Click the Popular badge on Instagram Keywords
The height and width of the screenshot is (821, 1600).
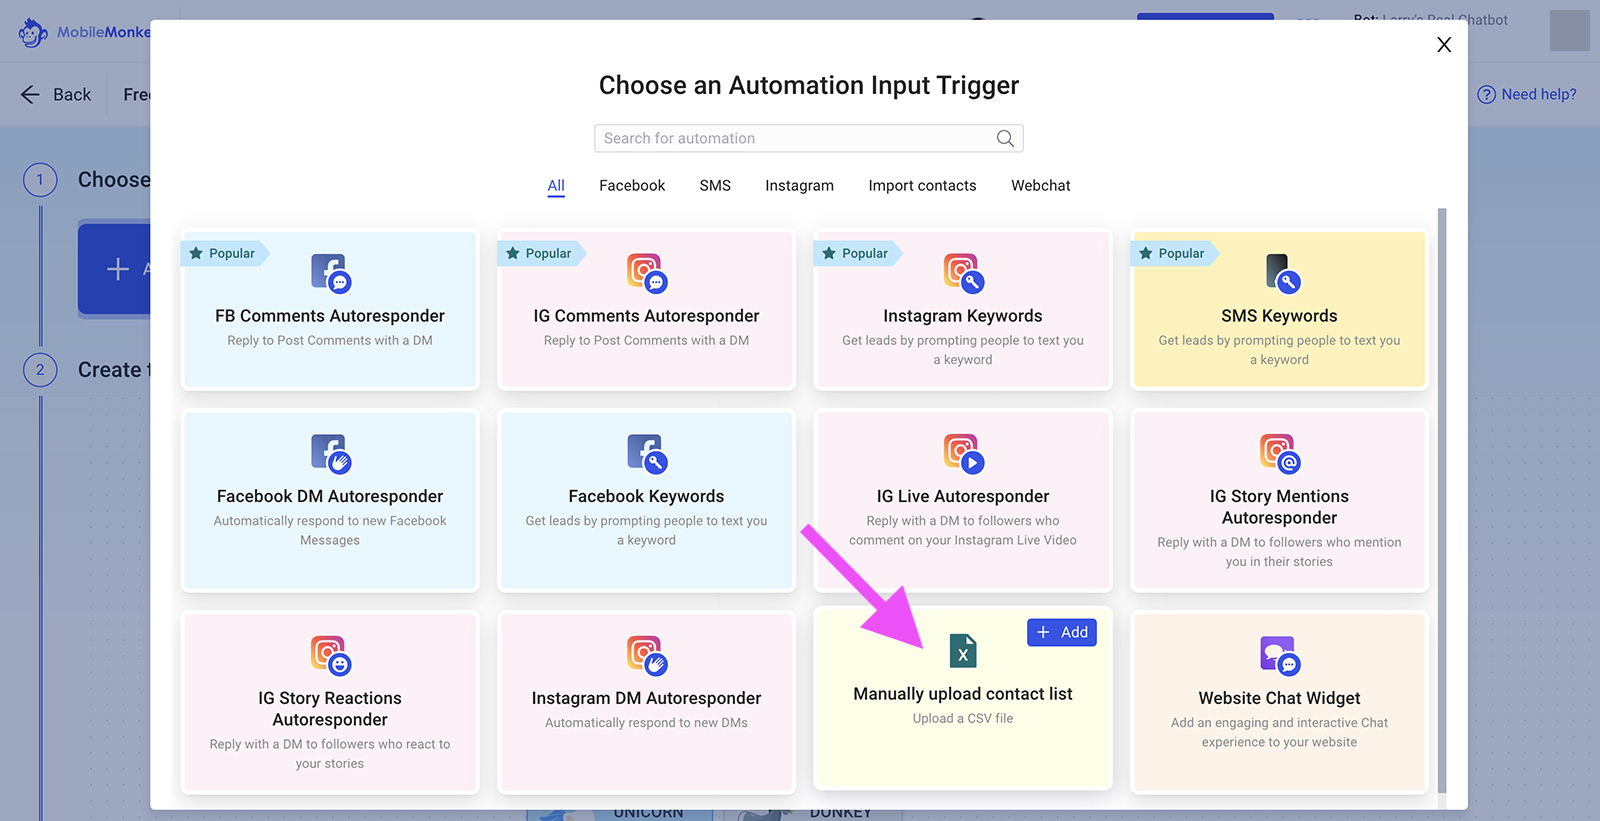(858, 254)
